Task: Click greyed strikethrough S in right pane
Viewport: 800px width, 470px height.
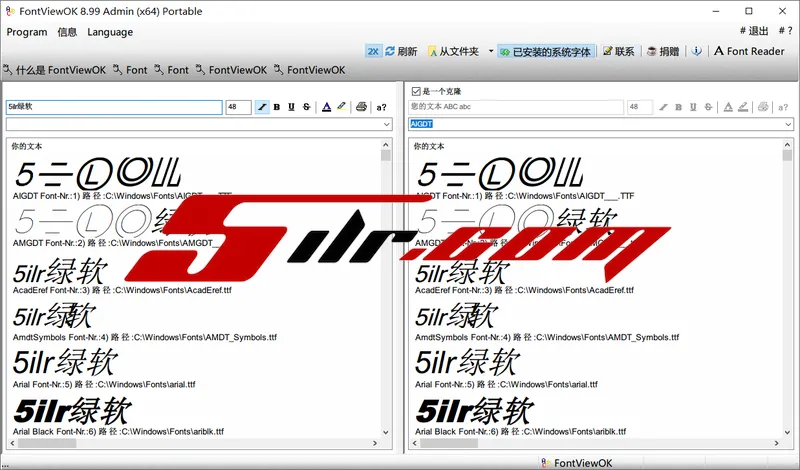Action: (708, 107)
